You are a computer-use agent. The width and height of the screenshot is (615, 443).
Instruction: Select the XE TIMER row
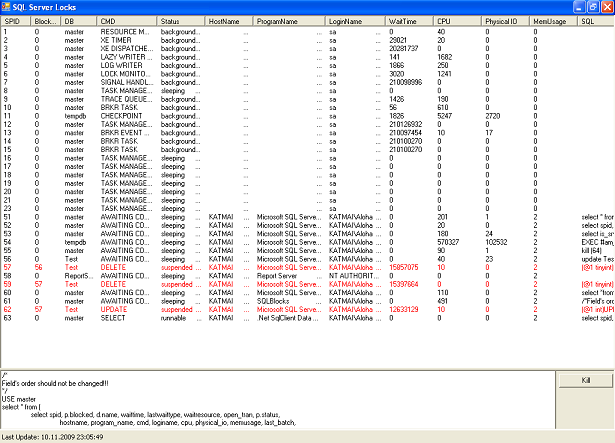coord(307,40)
